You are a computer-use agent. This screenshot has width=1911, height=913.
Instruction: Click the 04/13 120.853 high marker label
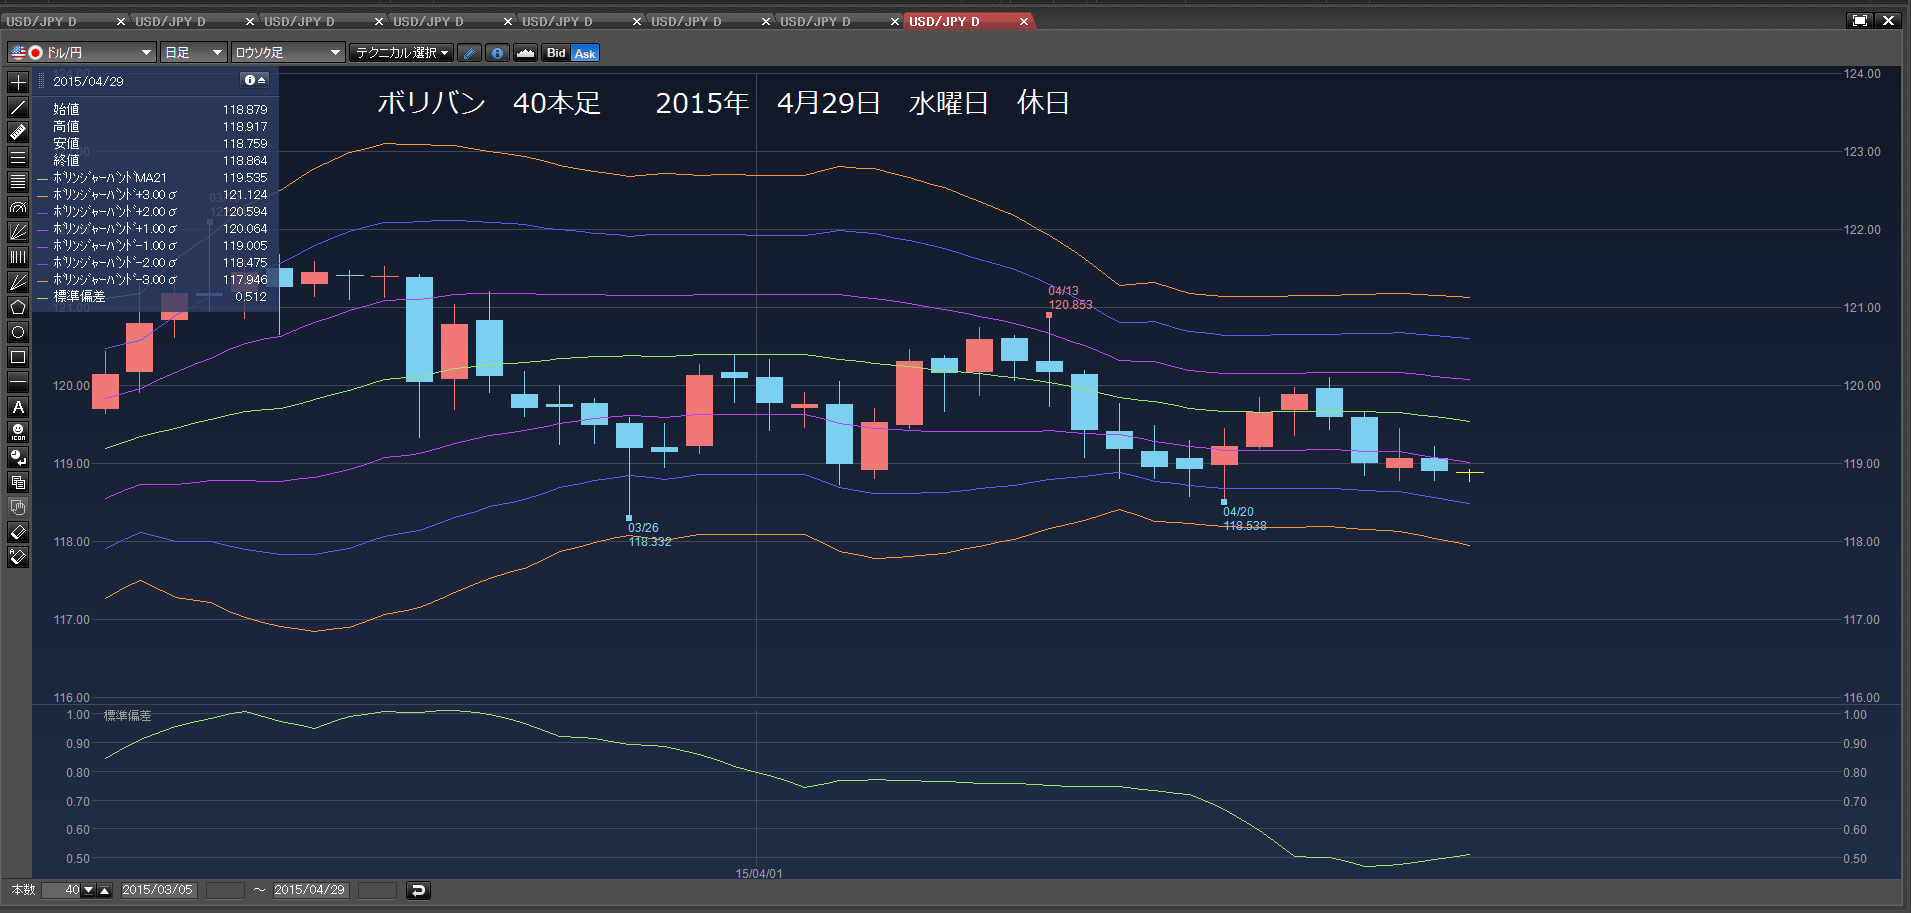[1070, 298]
